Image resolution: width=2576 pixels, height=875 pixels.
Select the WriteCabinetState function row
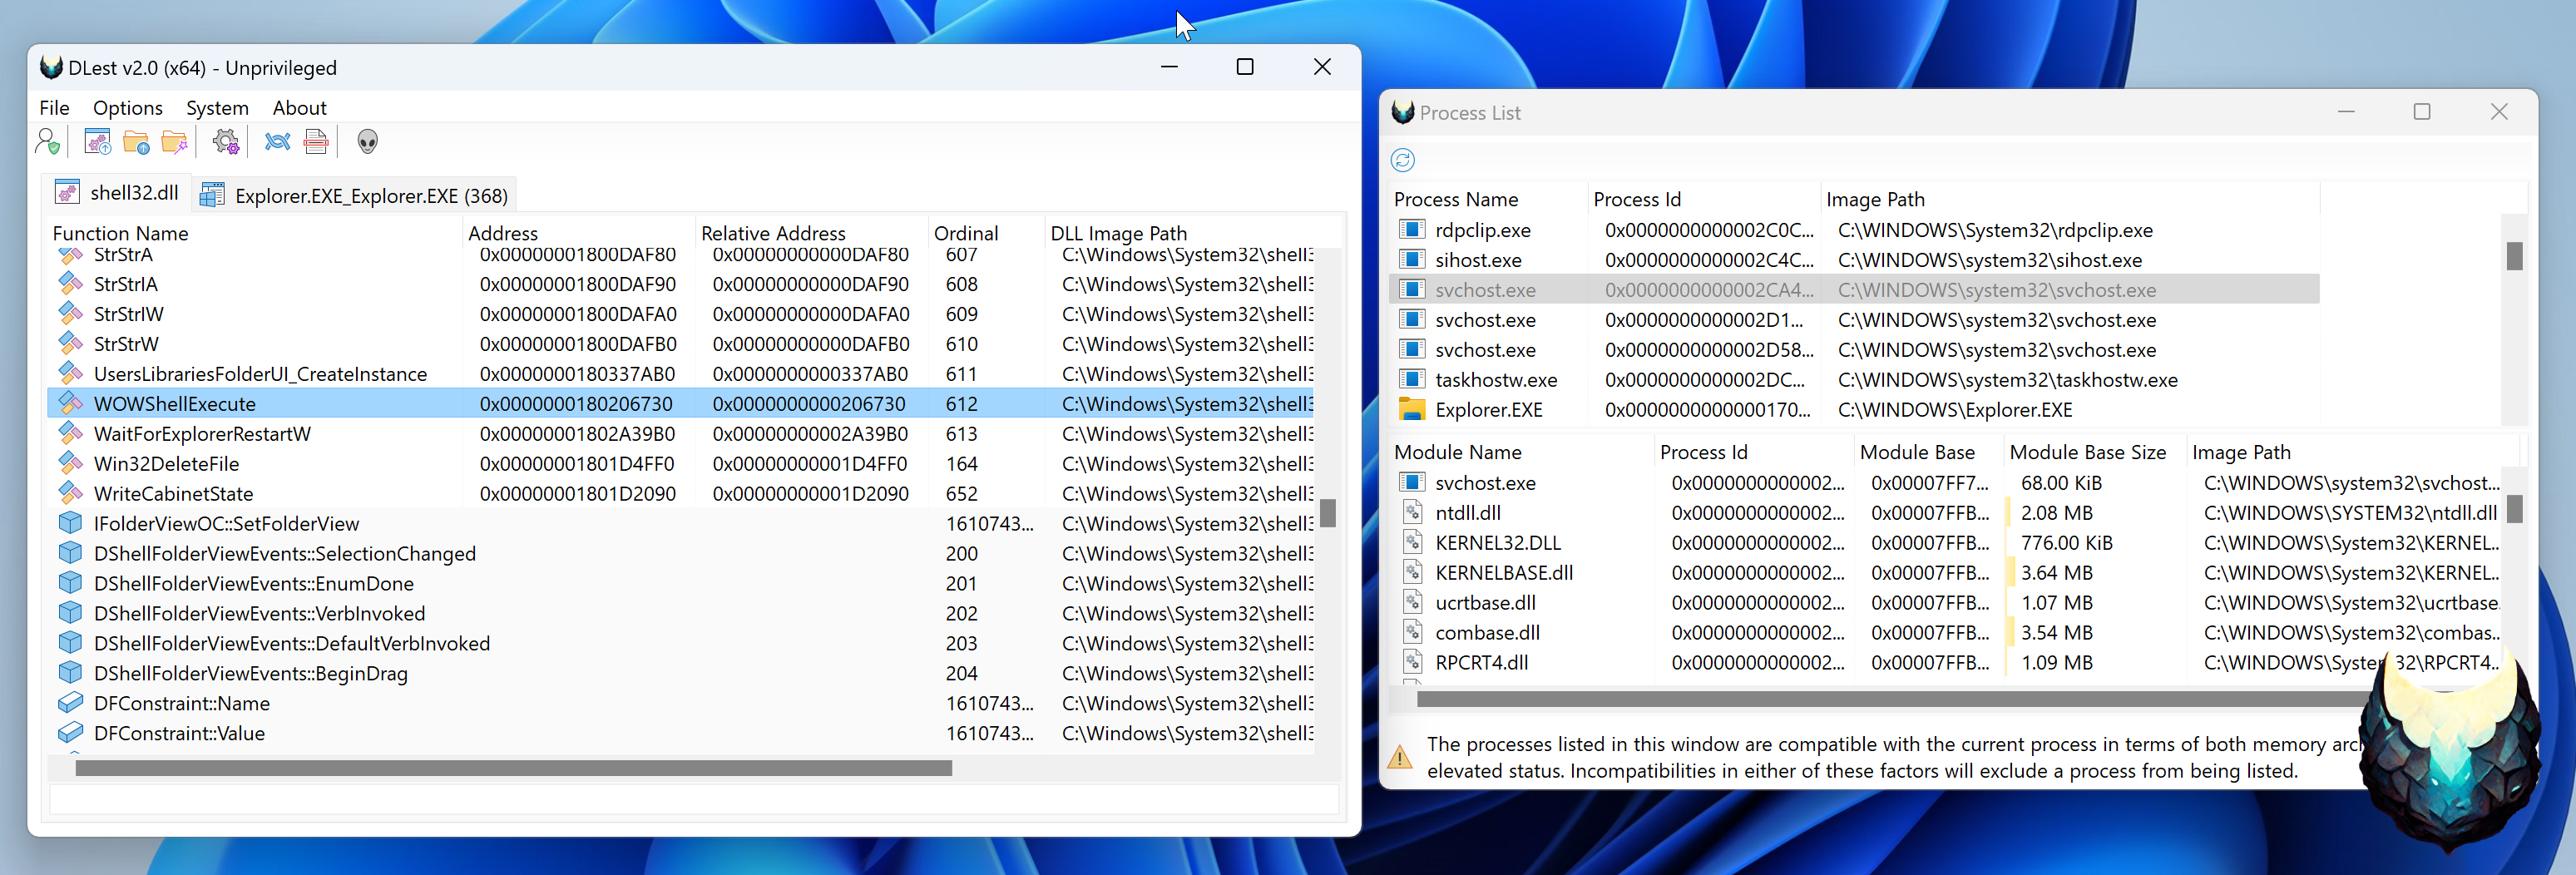[680, 493]
